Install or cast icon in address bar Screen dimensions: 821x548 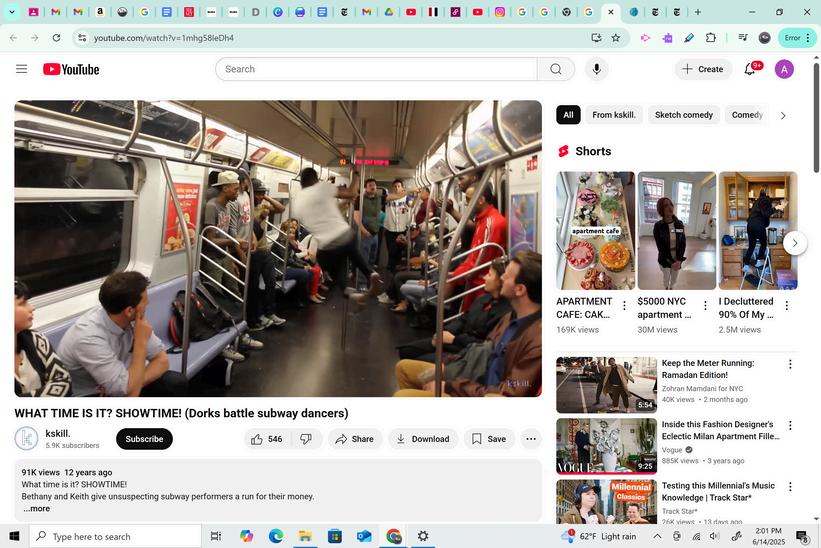click(596, 38)
